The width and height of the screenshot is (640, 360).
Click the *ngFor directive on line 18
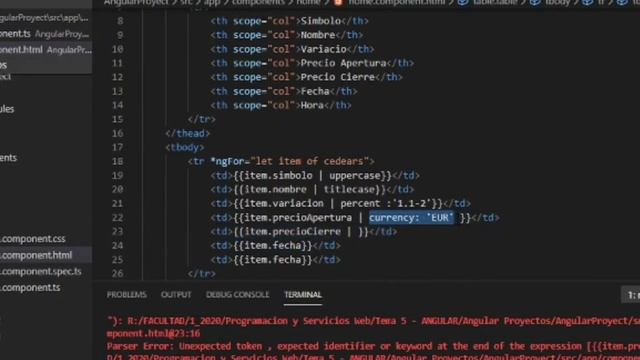coord(227,161)
